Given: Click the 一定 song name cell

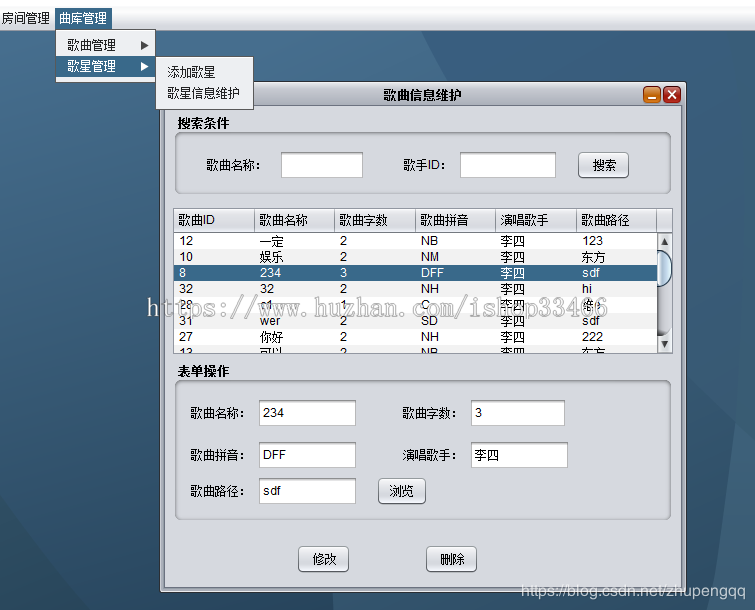Looking at the screenshot, I should click(294, 241).
